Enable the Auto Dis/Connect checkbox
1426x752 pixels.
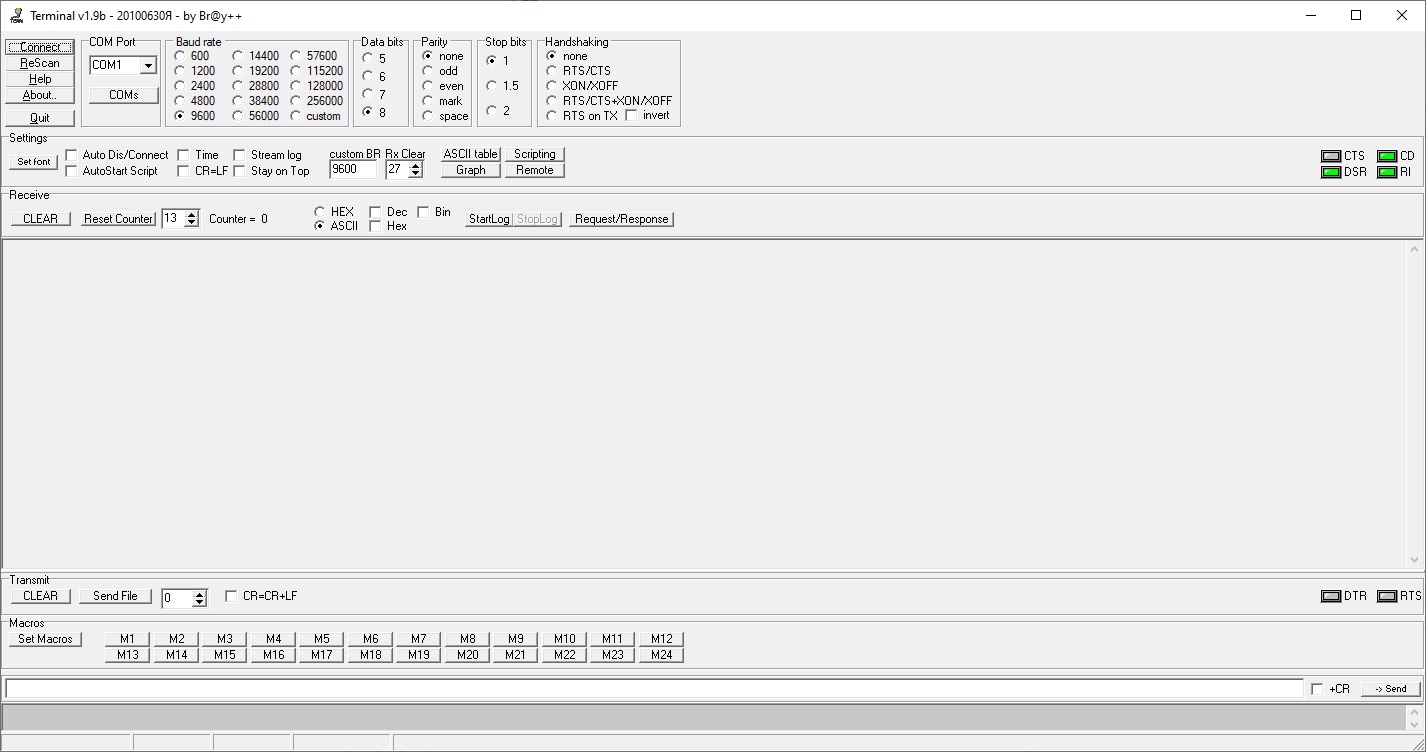click(71, 155)
